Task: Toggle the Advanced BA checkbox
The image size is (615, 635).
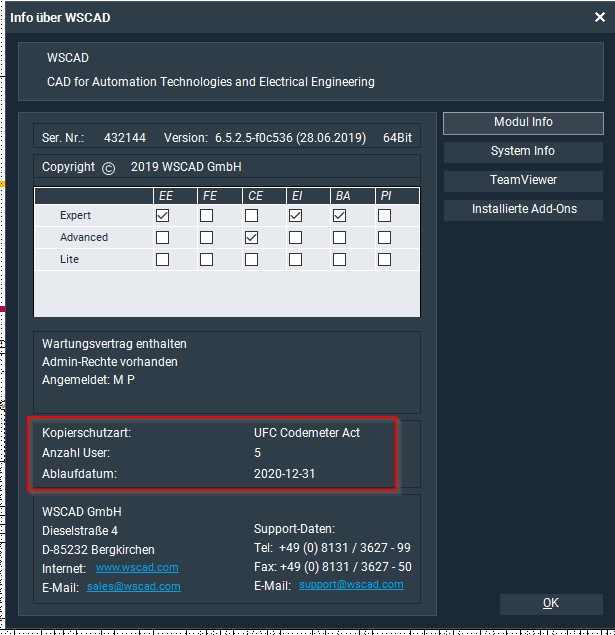Action: [339, 237]
